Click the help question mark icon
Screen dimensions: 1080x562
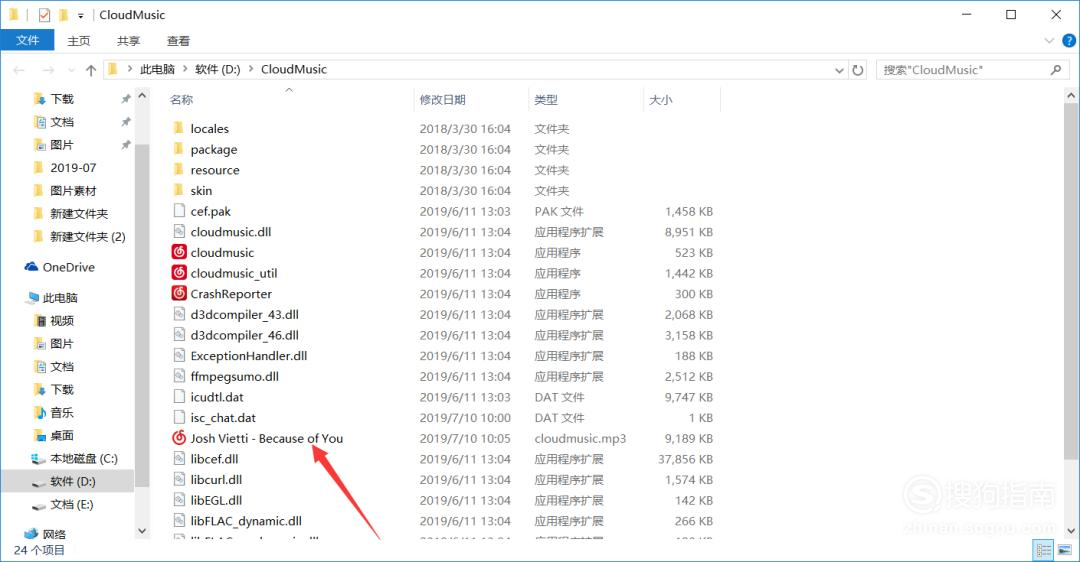[1069, 41]
